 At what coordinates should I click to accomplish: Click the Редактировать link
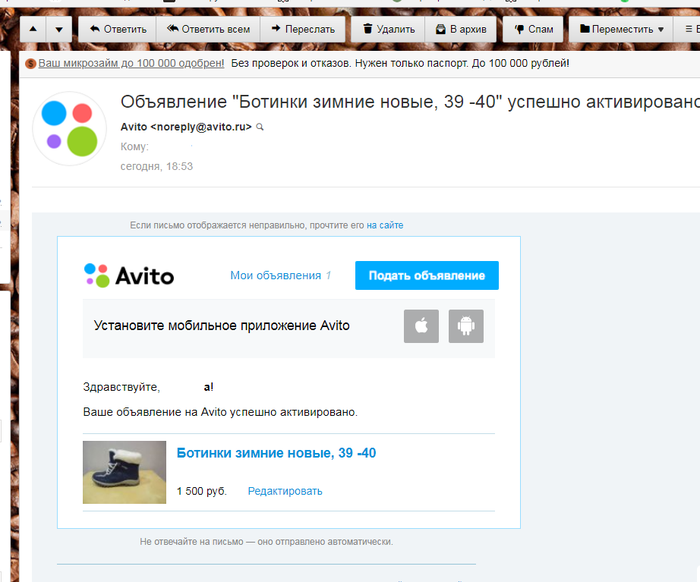click(285, 491)
